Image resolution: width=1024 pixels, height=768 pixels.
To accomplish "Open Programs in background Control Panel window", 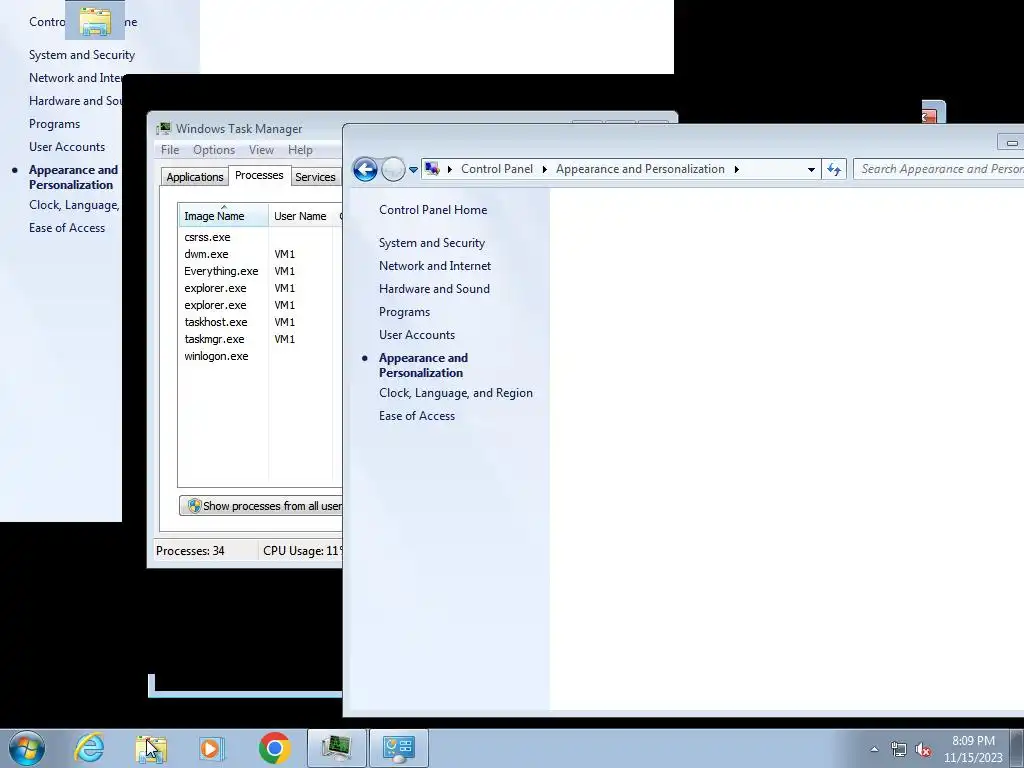I will pyautogui.click(x=54, y=124).
